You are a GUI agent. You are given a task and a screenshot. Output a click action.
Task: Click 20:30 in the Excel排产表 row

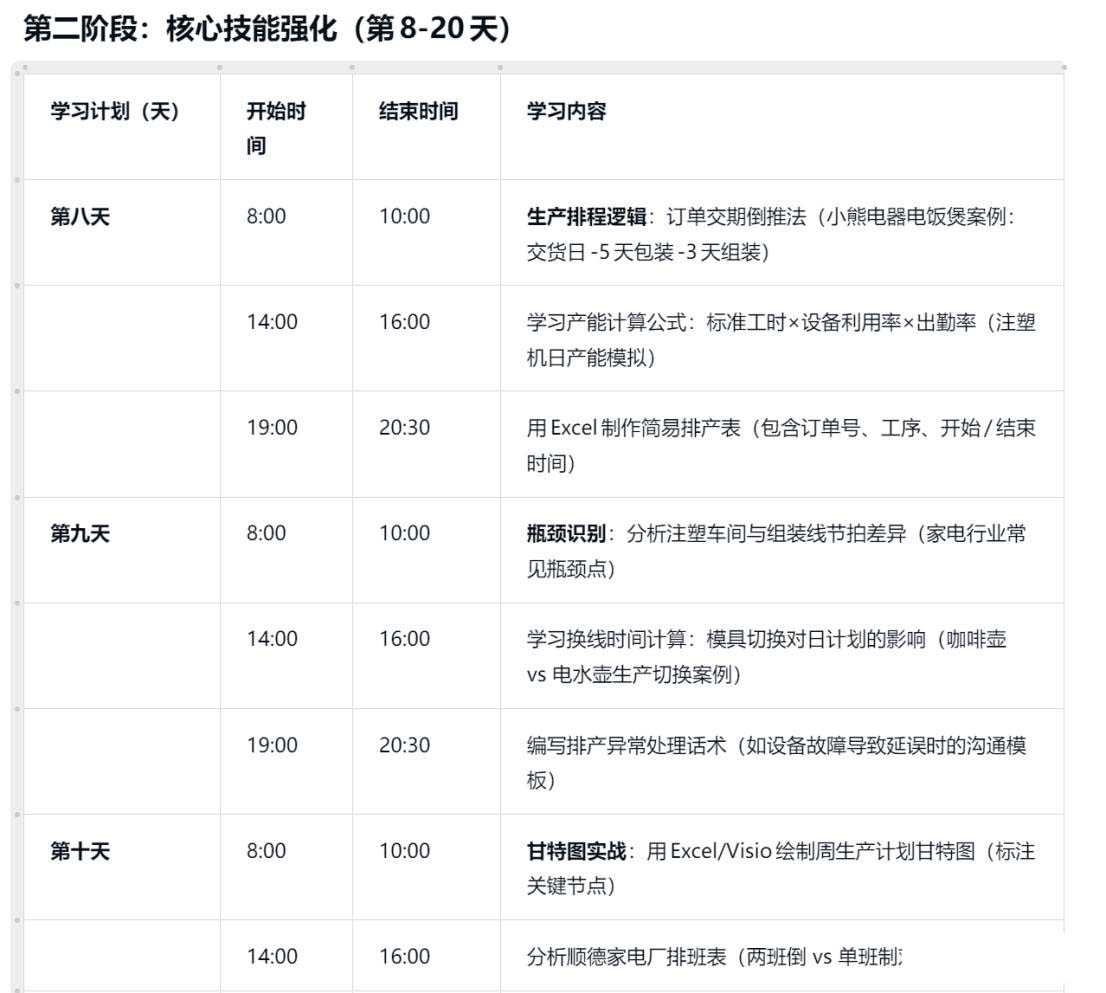point(404,427)
